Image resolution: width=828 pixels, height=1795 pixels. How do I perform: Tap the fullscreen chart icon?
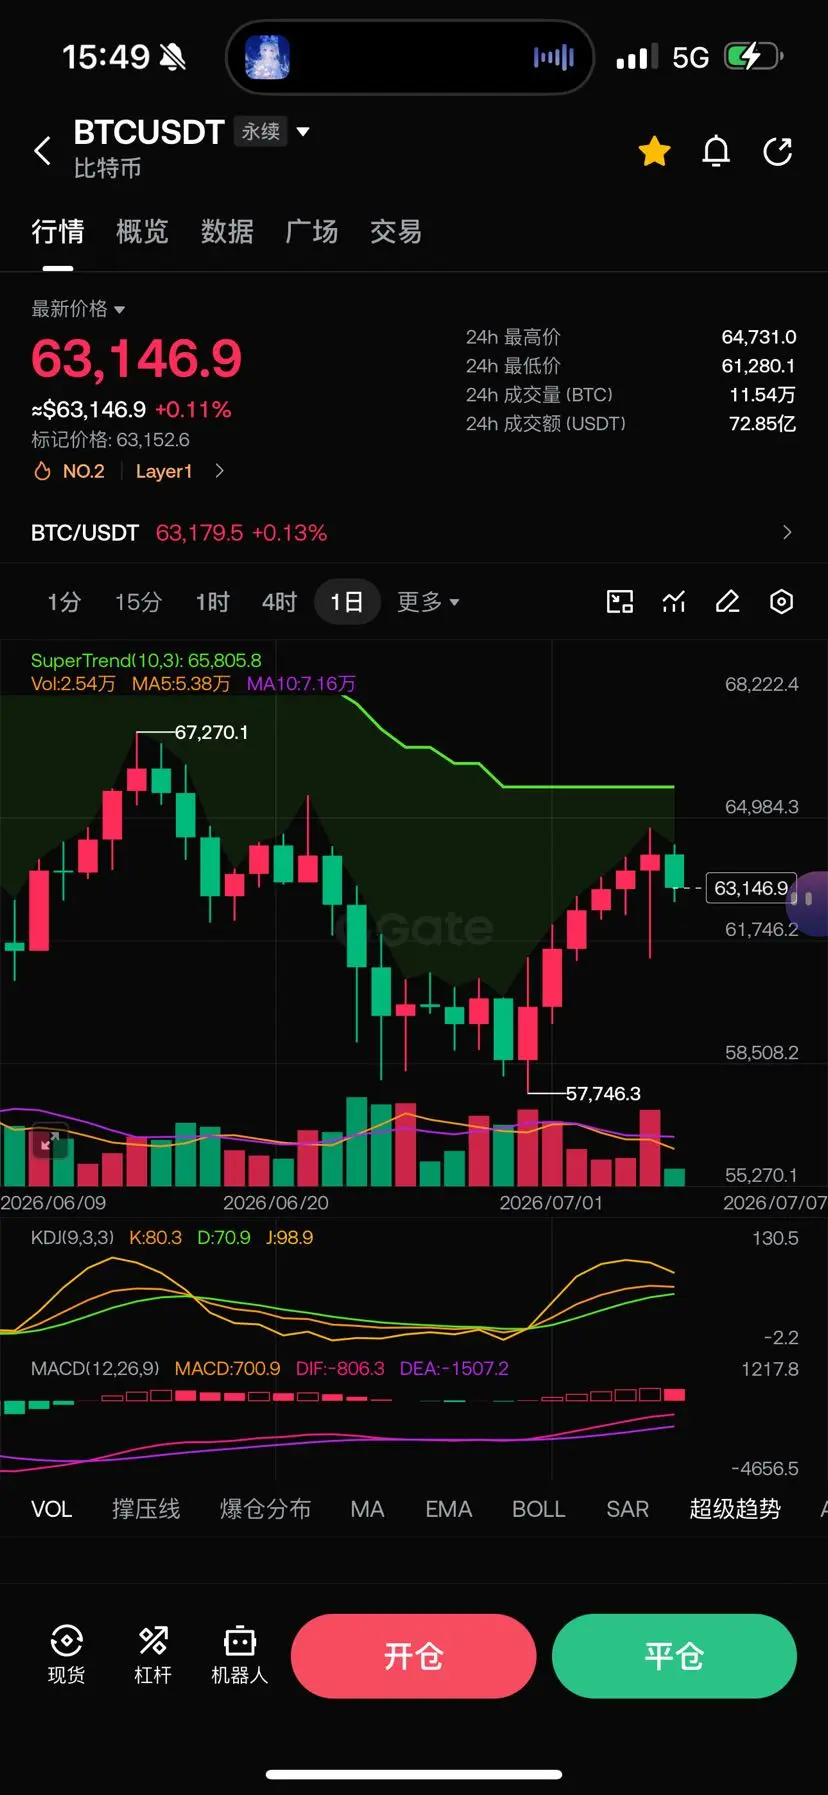[x=620, y=601]
